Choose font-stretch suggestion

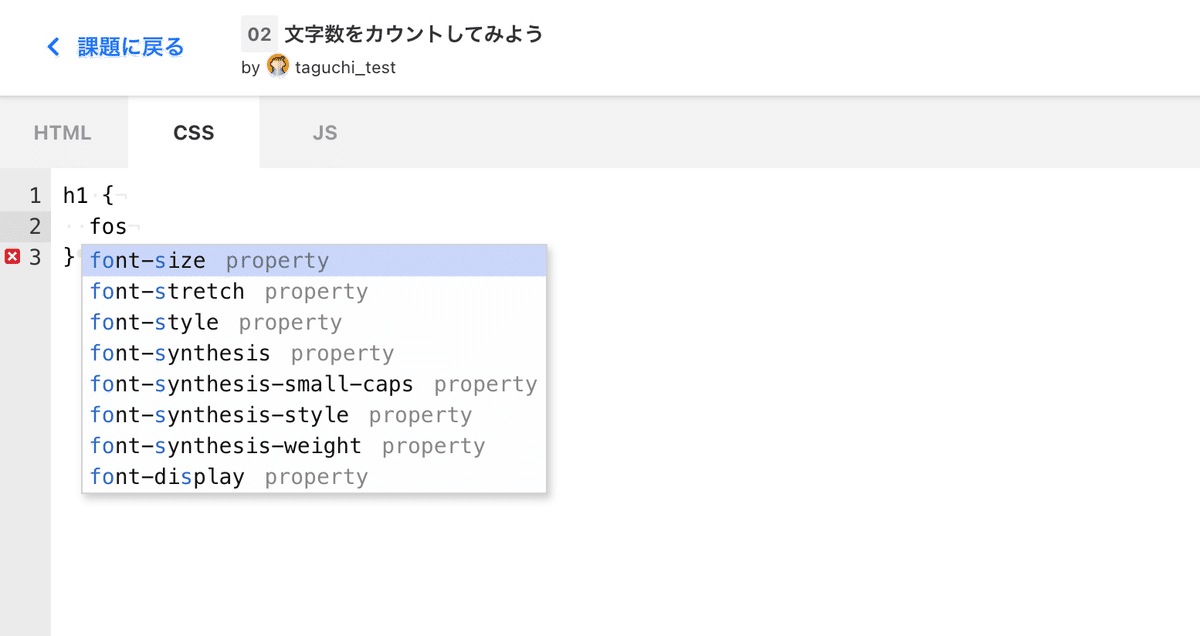click(x=314, y=292)
